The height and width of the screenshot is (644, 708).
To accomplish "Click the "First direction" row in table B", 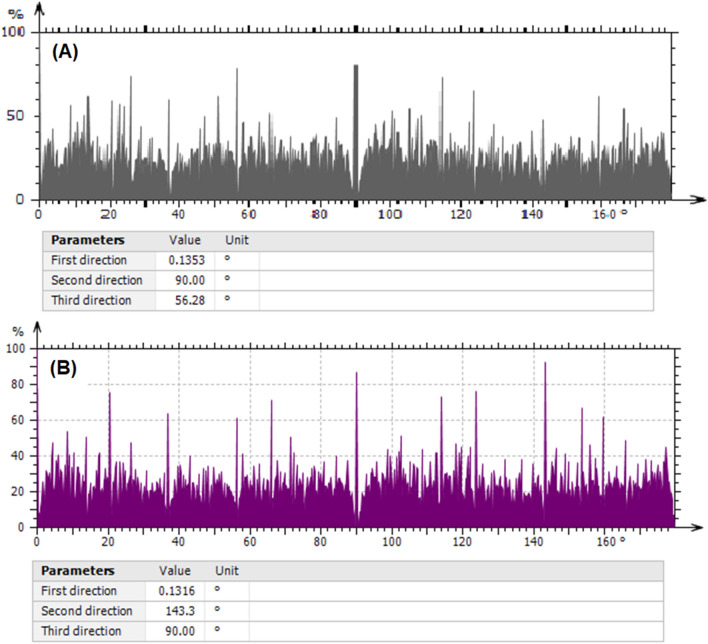I will 348,591.
